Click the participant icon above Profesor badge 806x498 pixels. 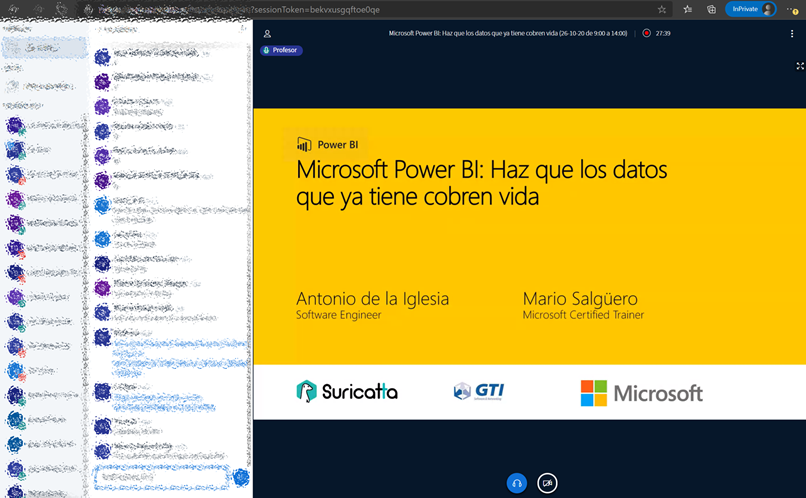[x=267, y=34]
